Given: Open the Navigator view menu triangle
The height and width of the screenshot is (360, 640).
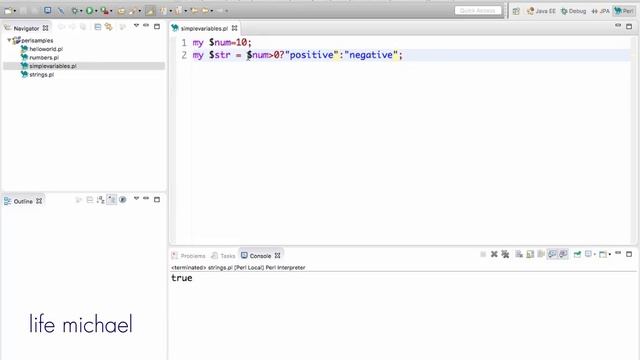Looking at the screenshot, I should 136,26.
